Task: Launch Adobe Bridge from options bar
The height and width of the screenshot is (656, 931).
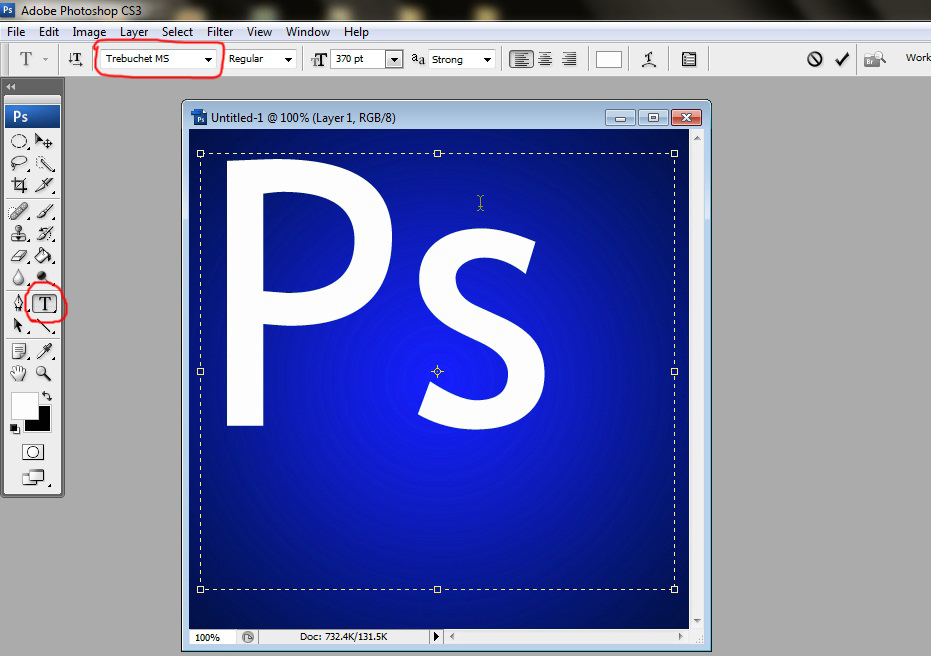Action: pos(875,58)
